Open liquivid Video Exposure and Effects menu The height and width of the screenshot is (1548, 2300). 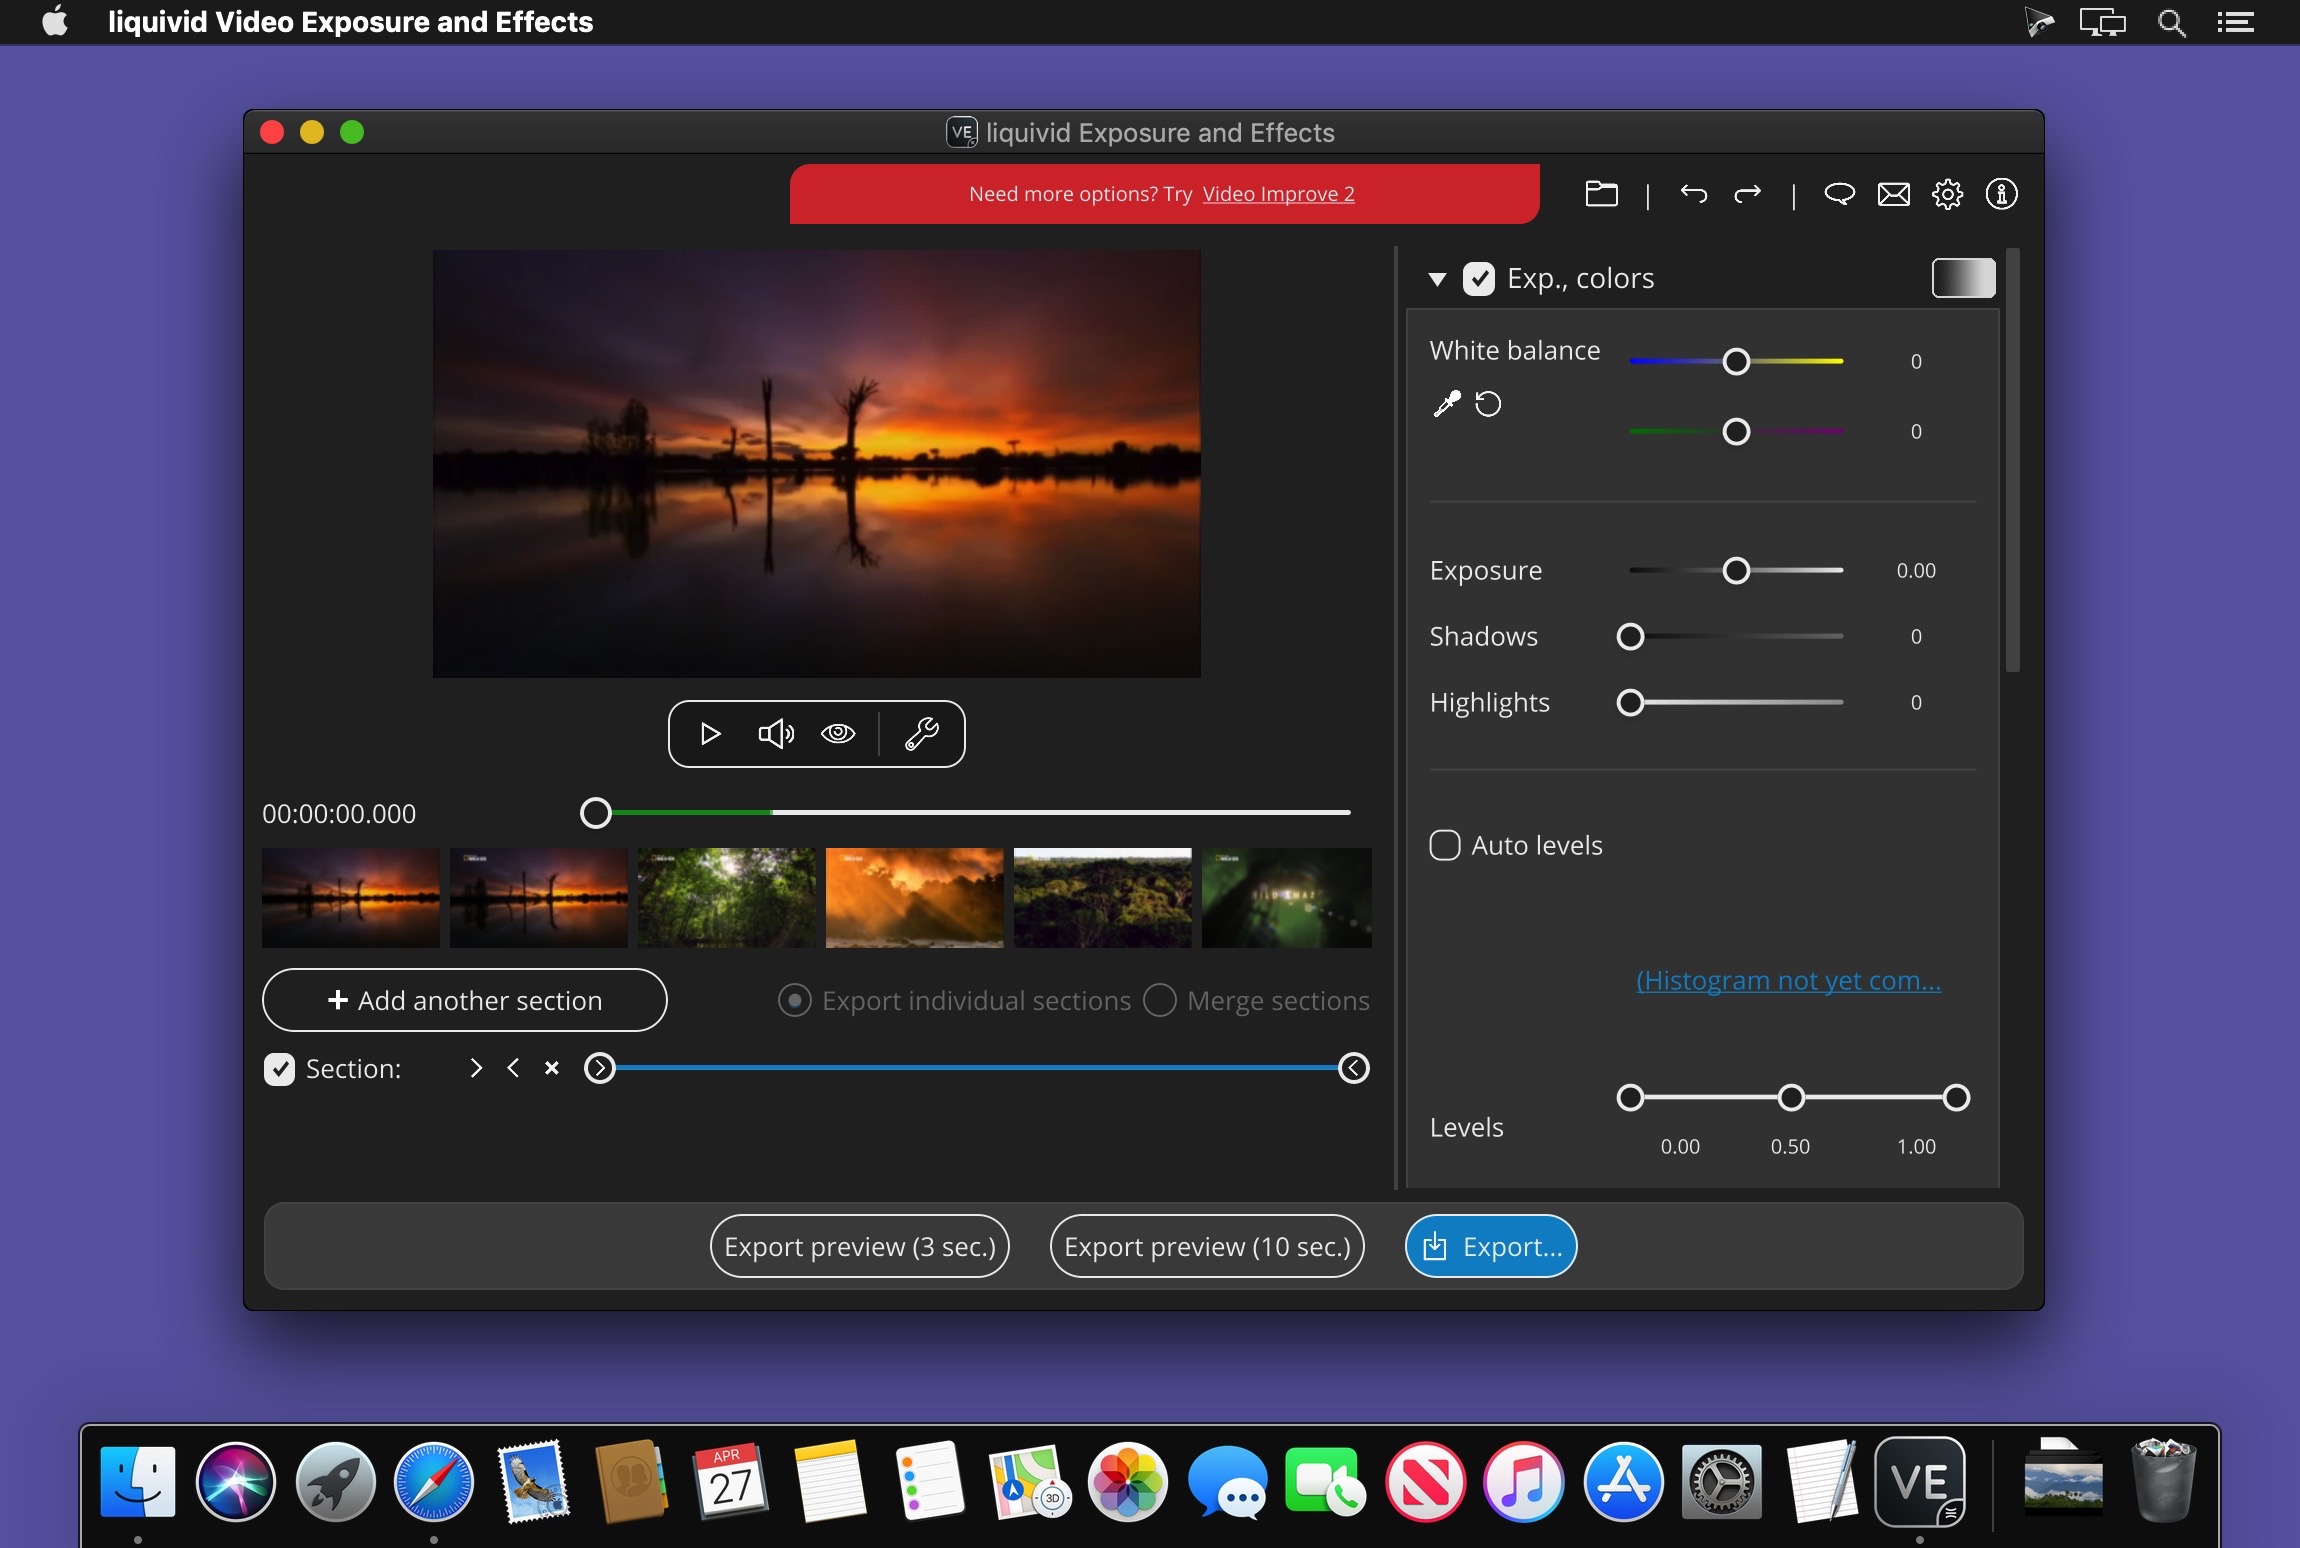coord(350,22)
